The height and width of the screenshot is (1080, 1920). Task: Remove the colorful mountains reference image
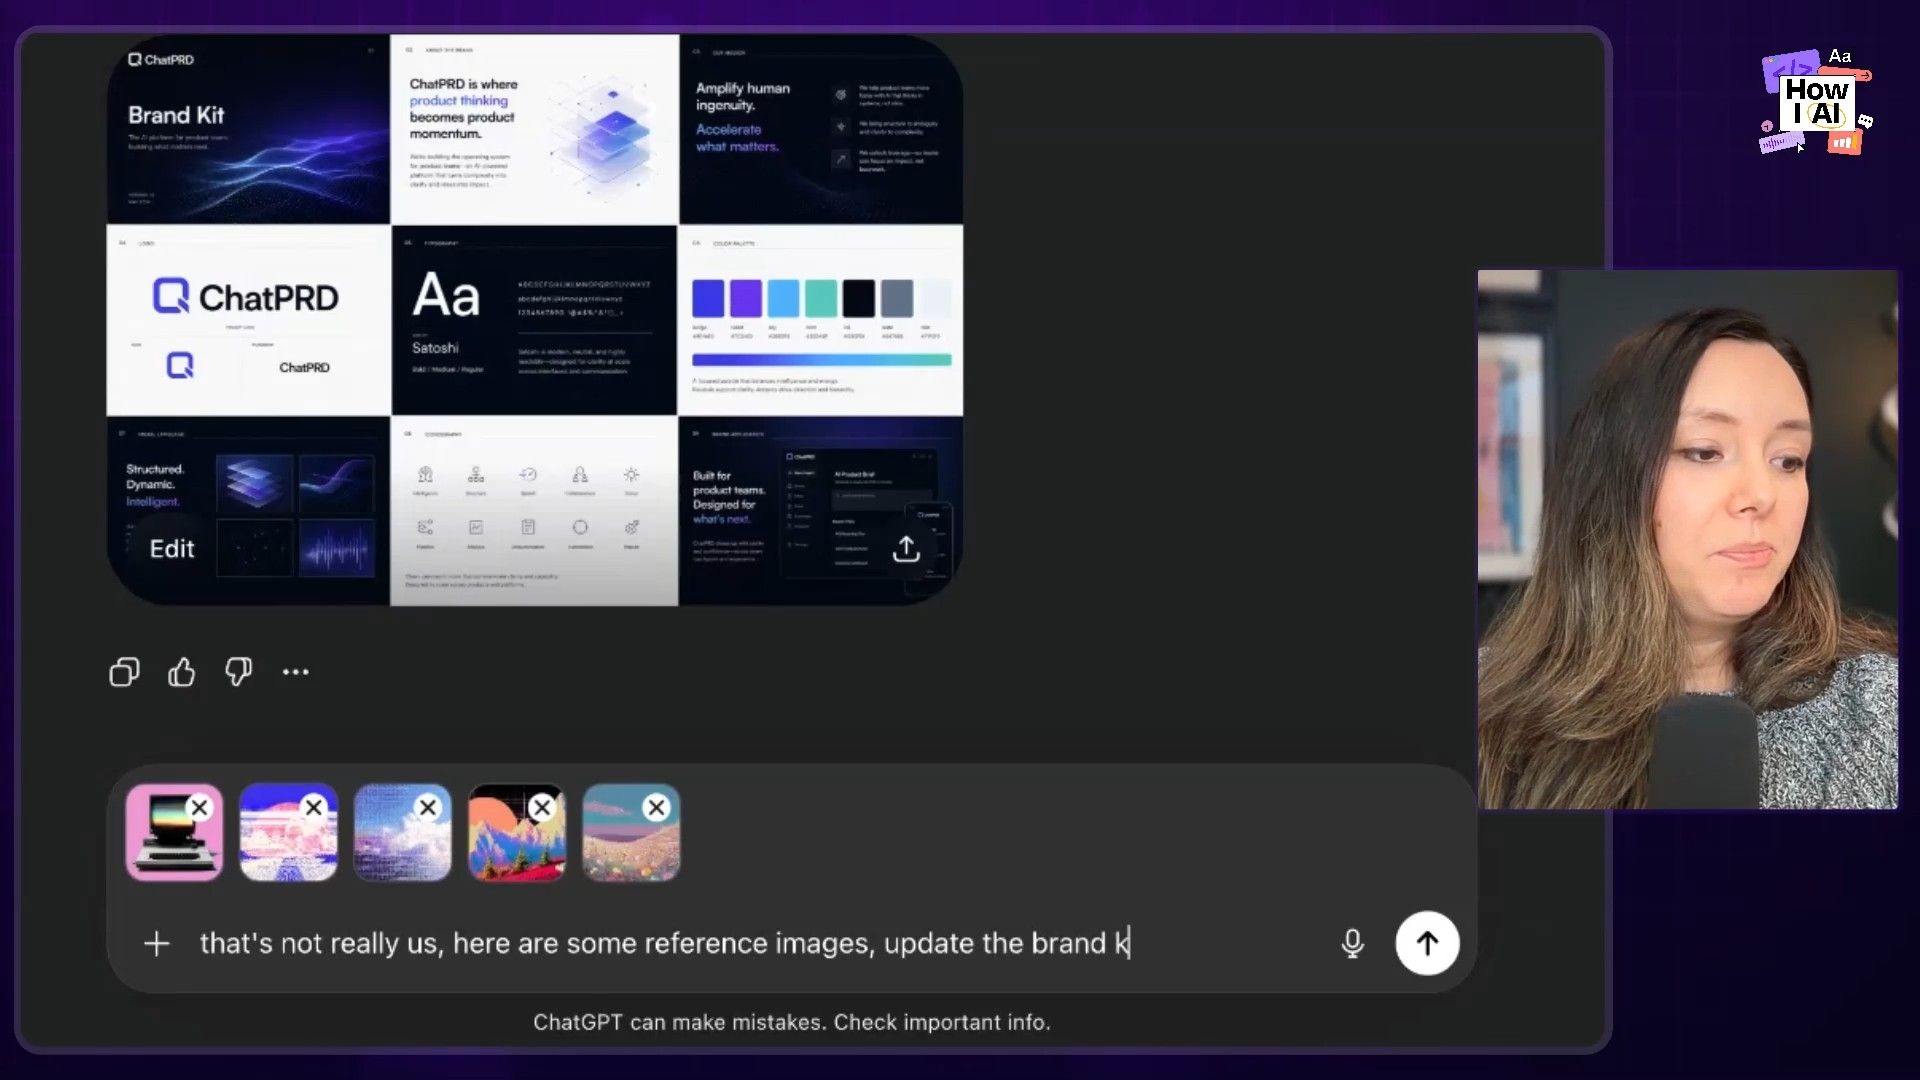[542, 807]
